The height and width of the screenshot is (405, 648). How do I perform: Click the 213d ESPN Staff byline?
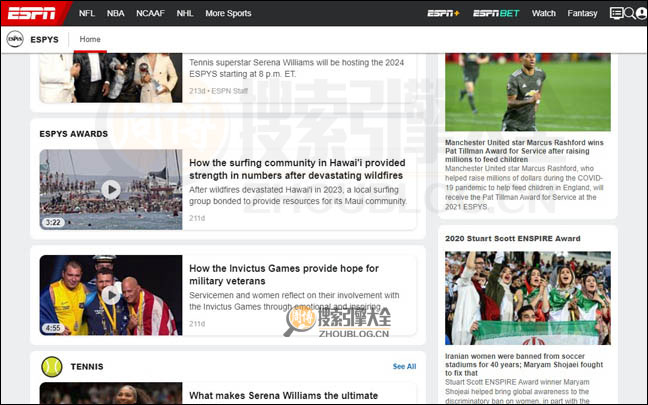(219, 91)
